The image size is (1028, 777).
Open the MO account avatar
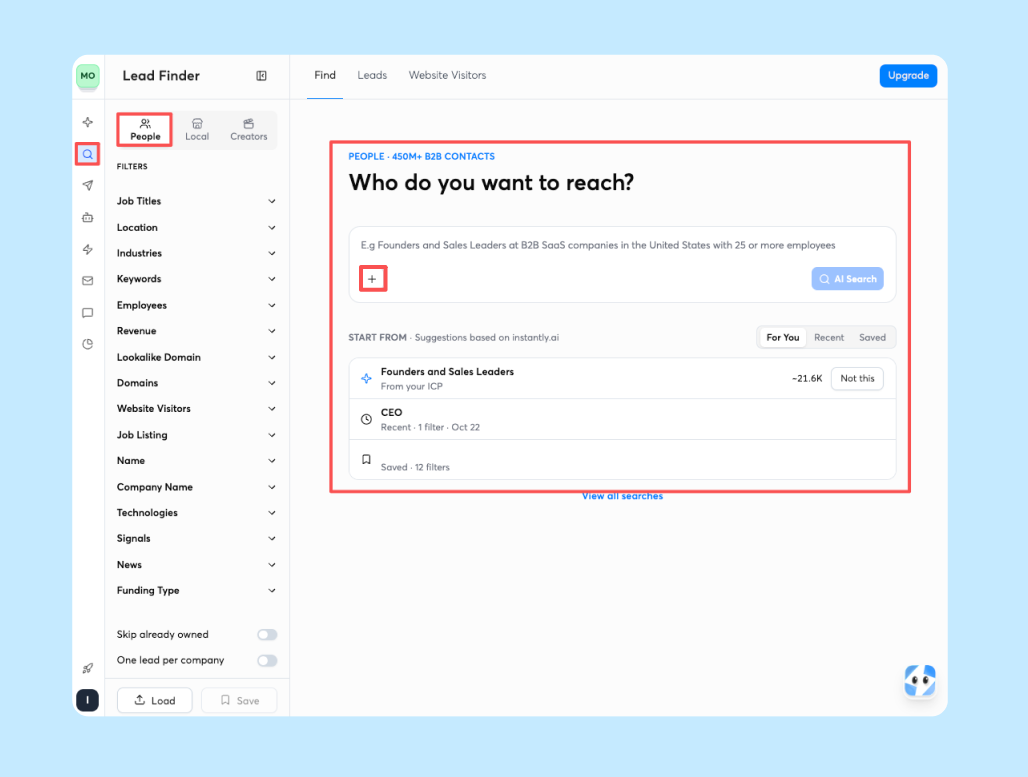tap(88, 76)
